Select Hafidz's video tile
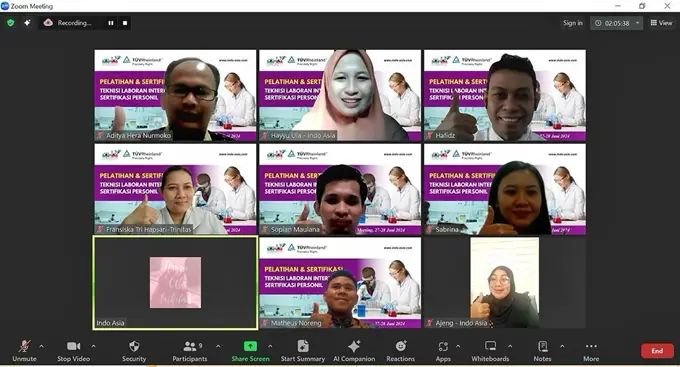The height and width of the screenshot is (367, 680). 505,95
